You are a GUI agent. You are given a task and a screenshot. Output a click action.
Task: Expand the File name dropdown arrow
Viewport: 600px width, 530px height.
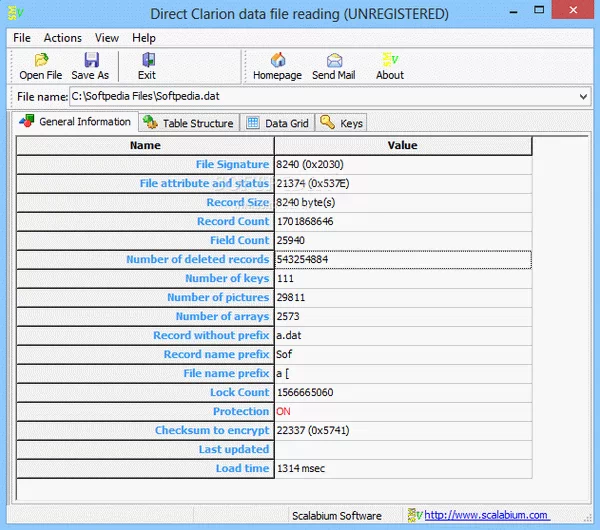[583, 96]
